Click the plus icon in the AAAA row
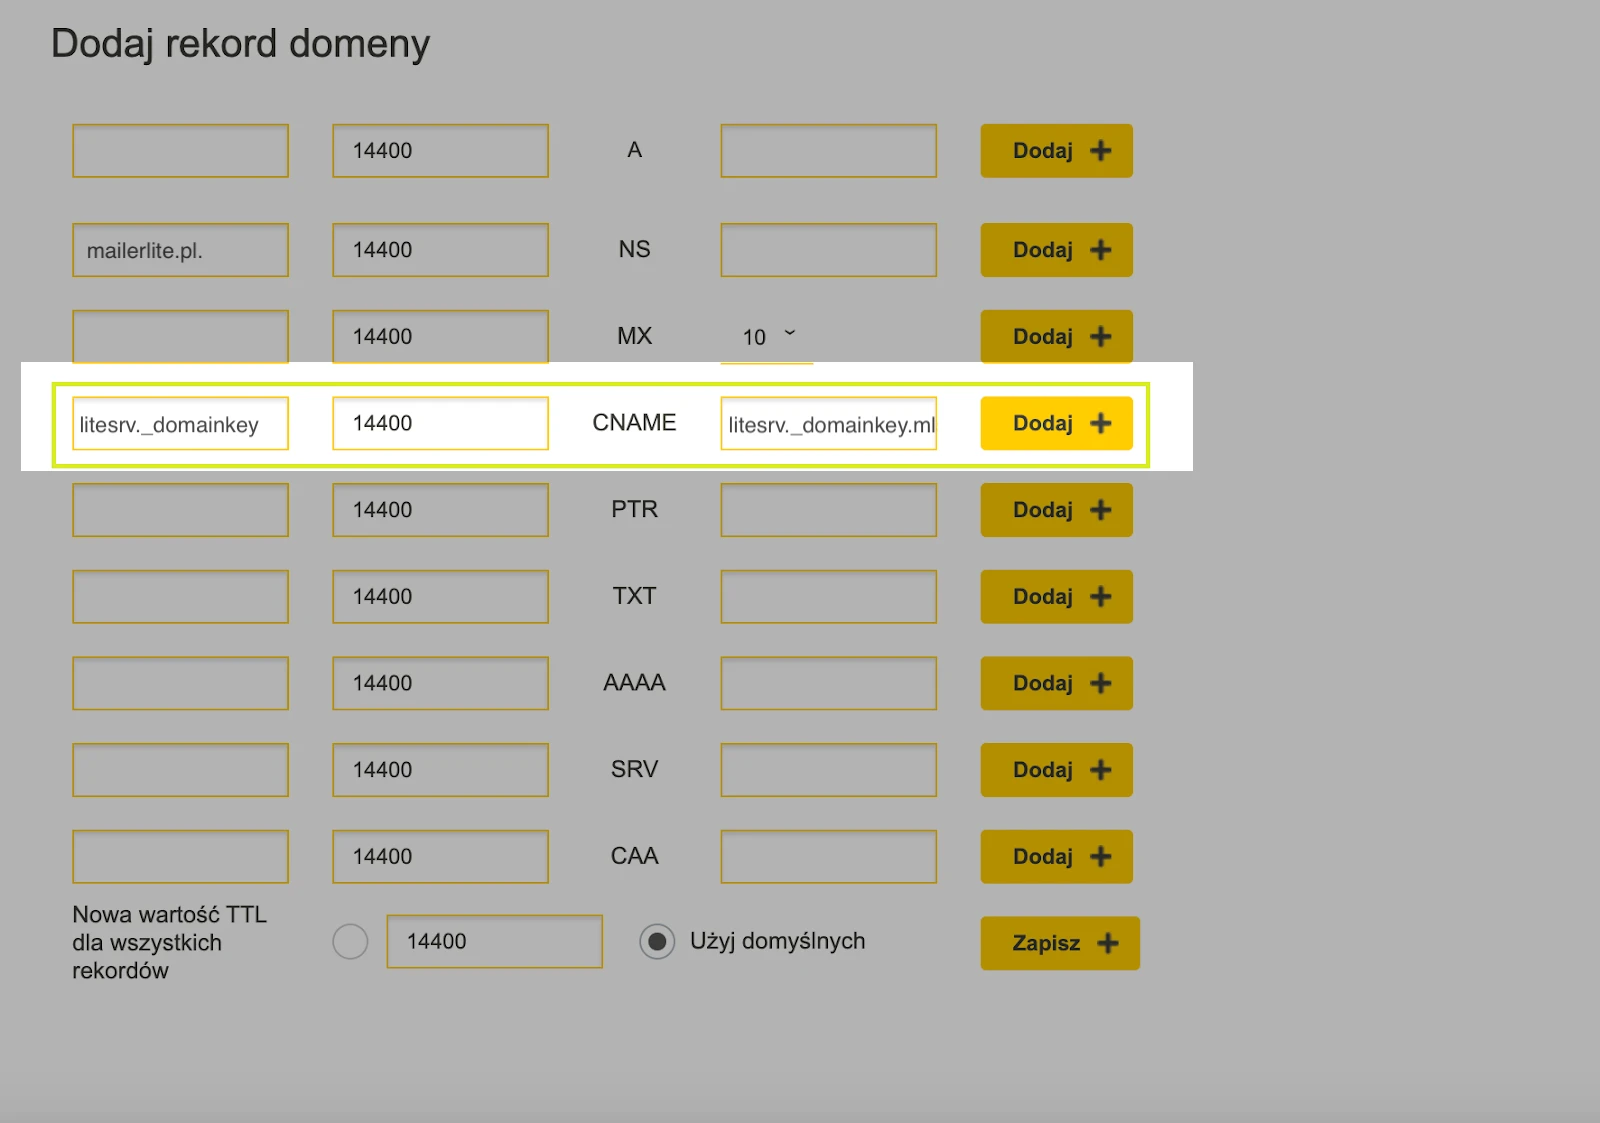The height and width of the screenshot is (1123, 1600). pyautogui.click(x=1100, y=683)
